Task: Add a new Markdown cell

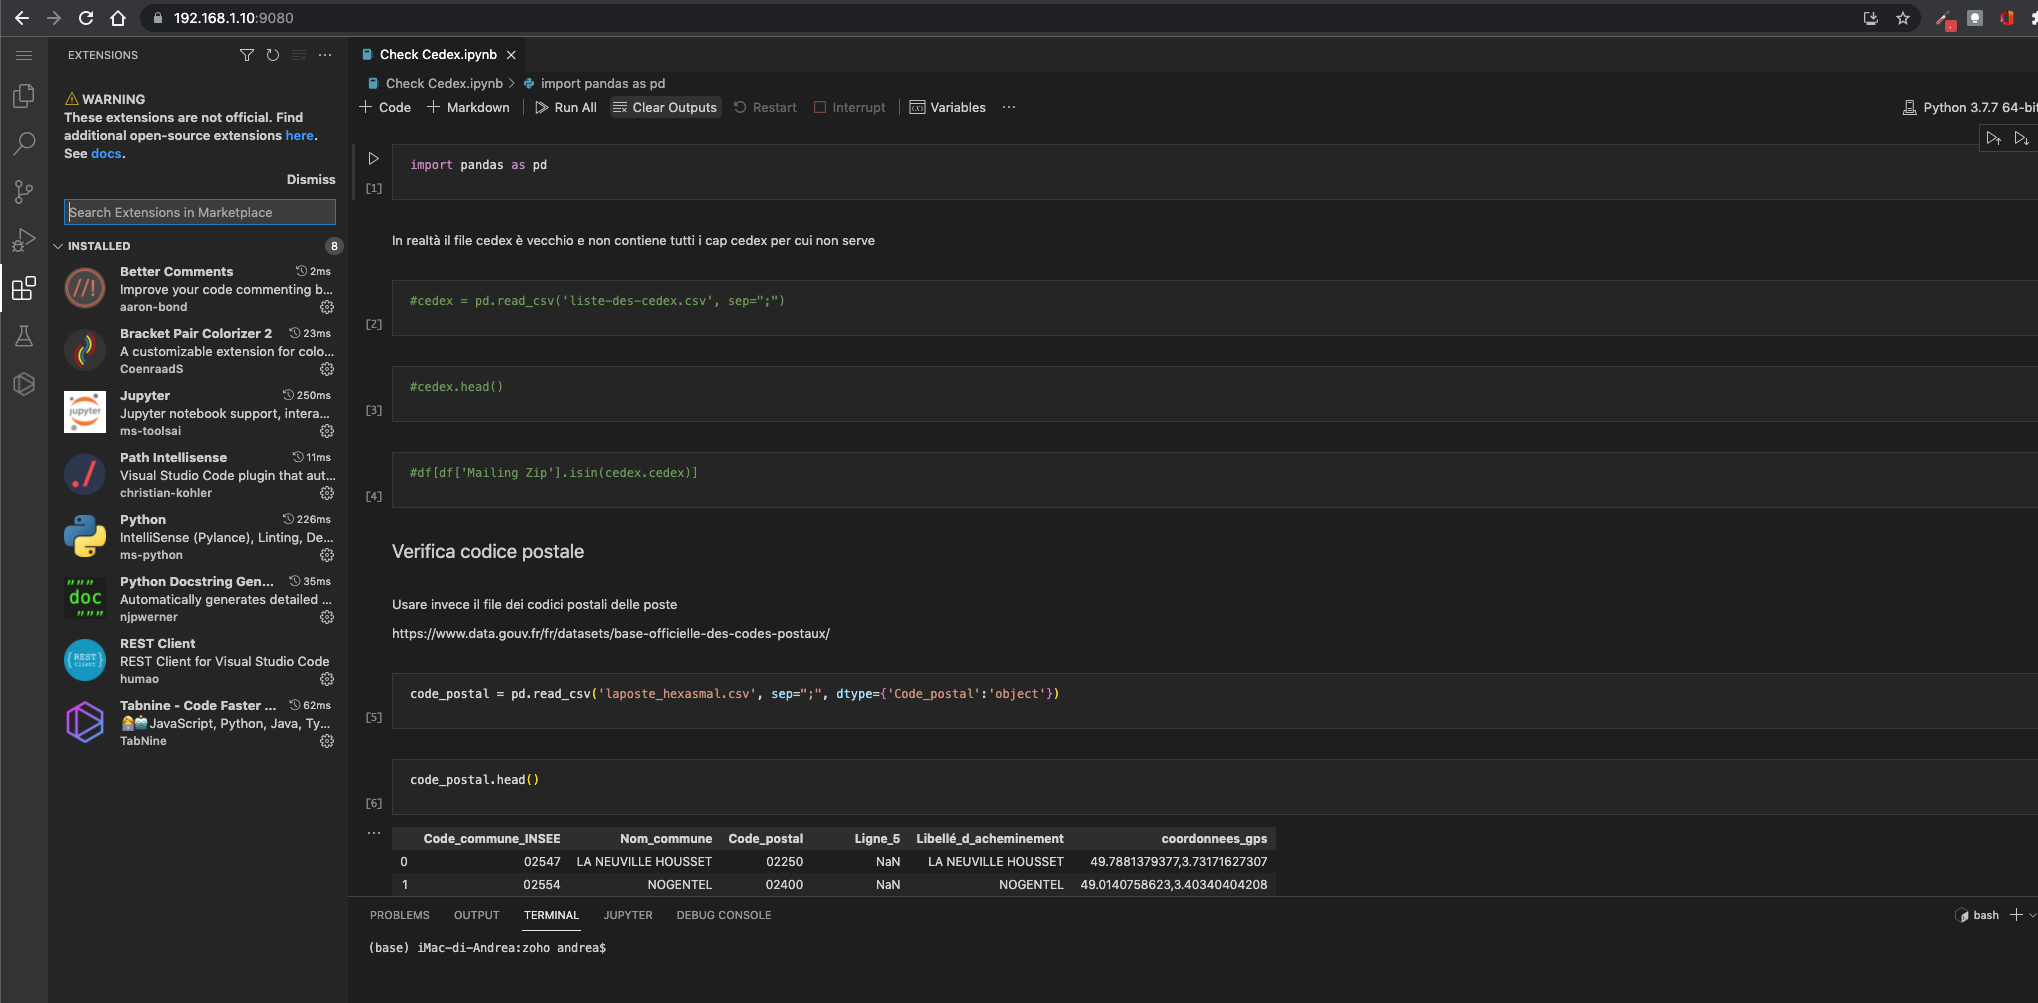Action: pos(469,107)
